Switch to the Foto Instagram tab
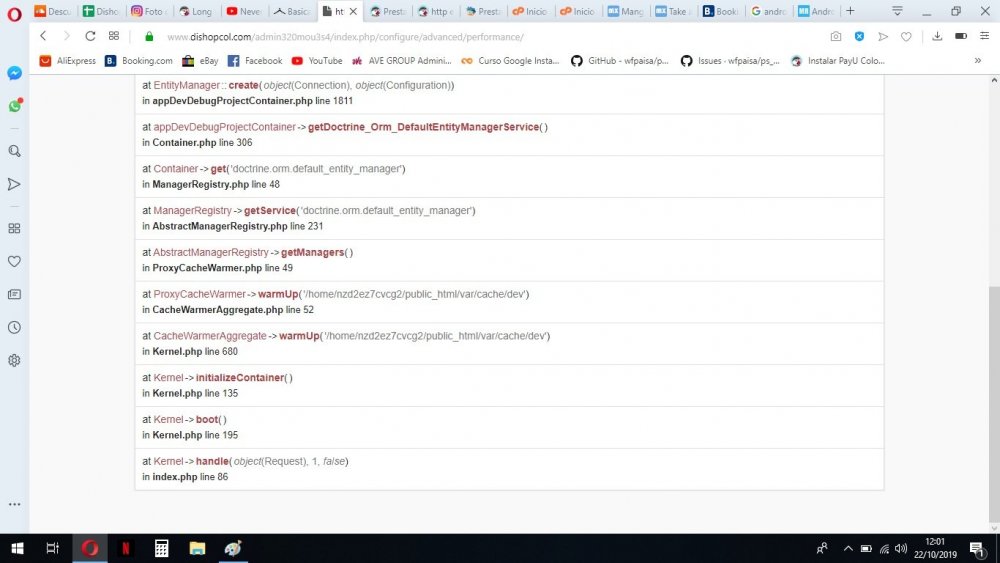 (x=148, y=11)
